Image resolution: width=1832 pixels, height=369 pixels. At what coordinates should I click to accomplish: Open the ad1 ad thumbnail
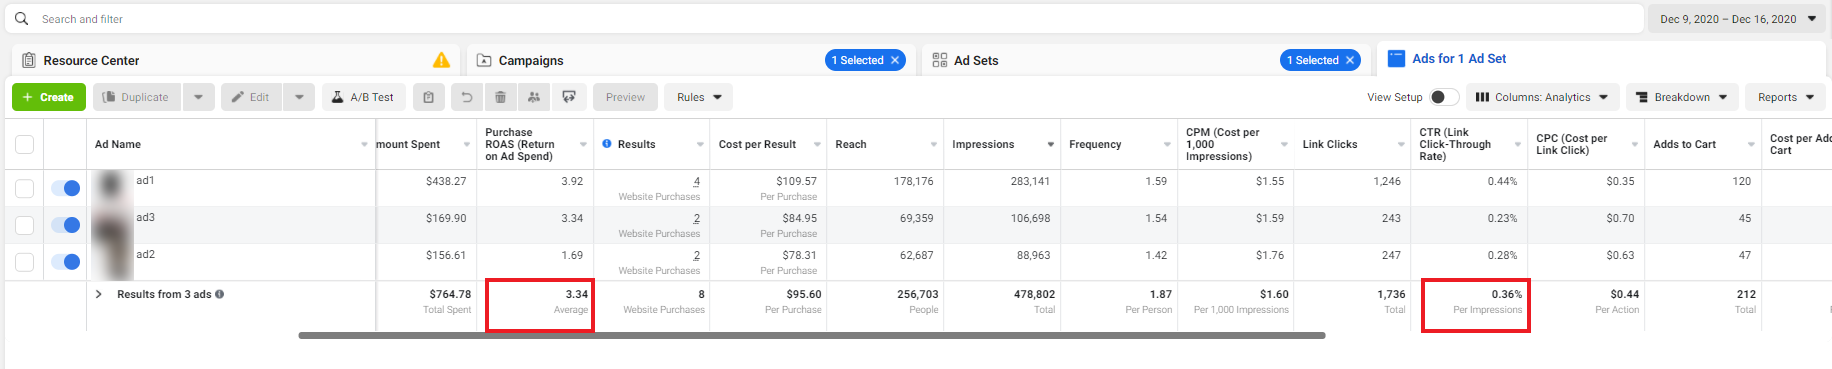tap(112, 188)
